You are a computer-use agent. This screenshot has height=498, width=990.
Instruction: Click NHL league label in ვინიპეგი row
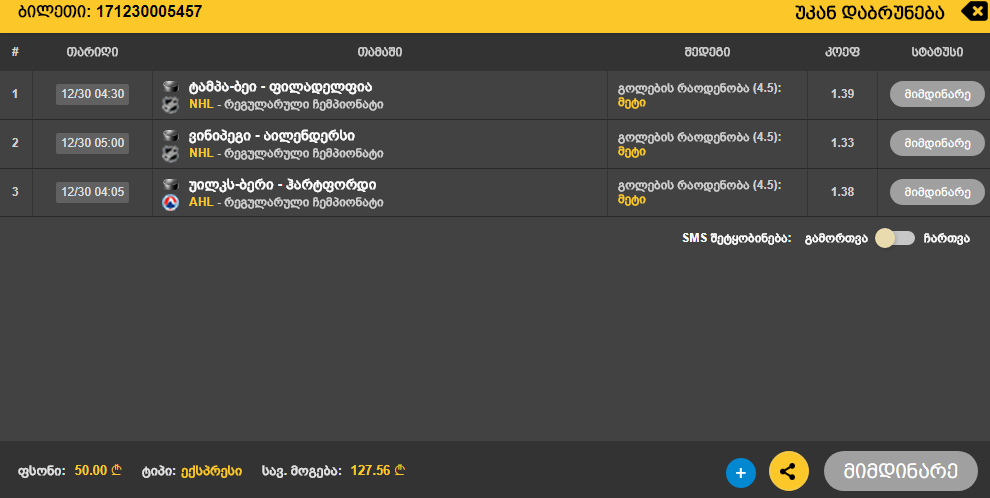click(201, 153)
